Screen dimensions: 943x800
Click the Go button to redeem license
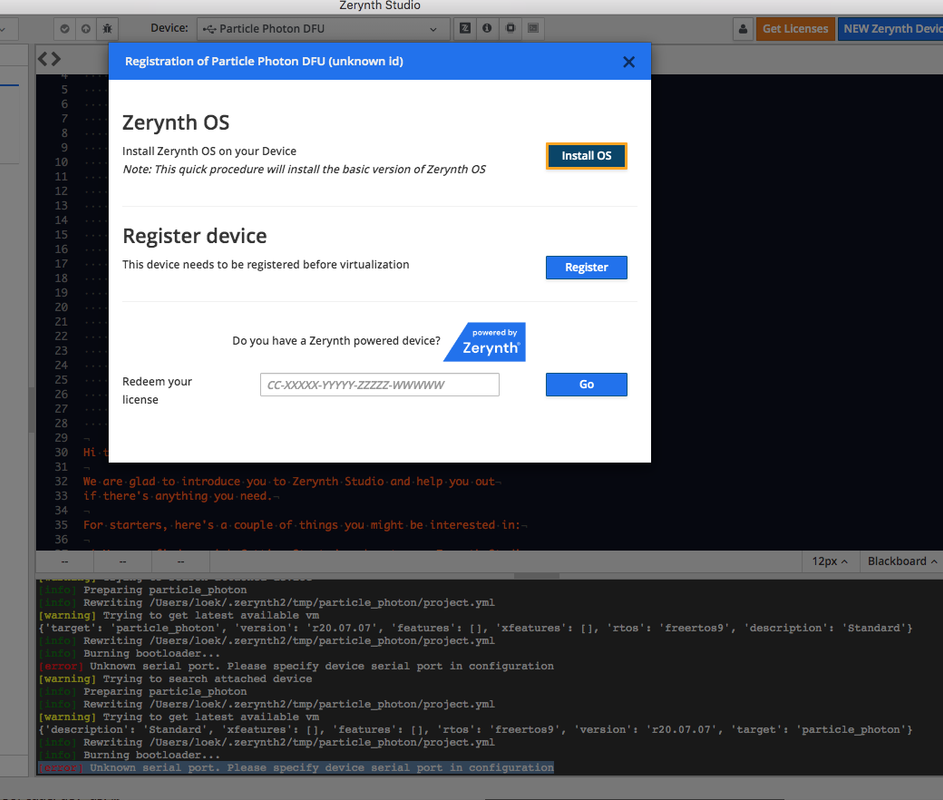[x=586, y=384]
